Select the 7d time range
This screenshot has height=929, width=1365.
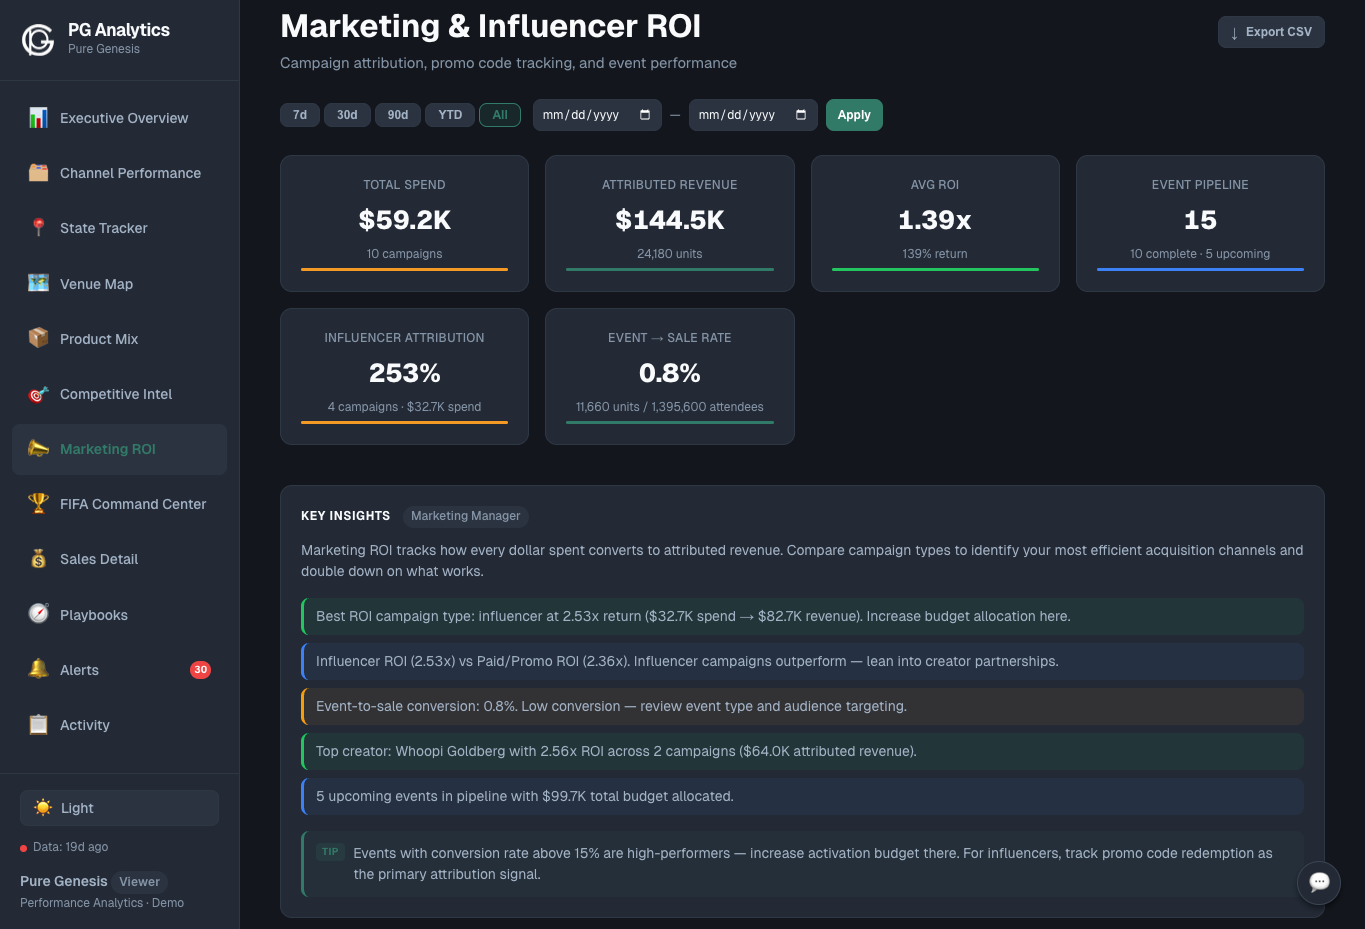[x=299, y=114]
